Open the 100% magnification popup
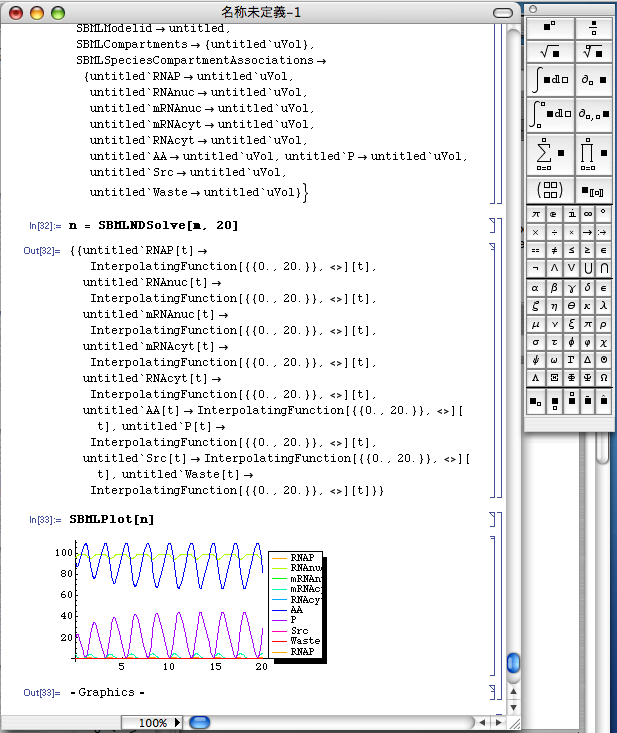The width and height of the screenshot is (617, 733). click(x=153, y=723)
